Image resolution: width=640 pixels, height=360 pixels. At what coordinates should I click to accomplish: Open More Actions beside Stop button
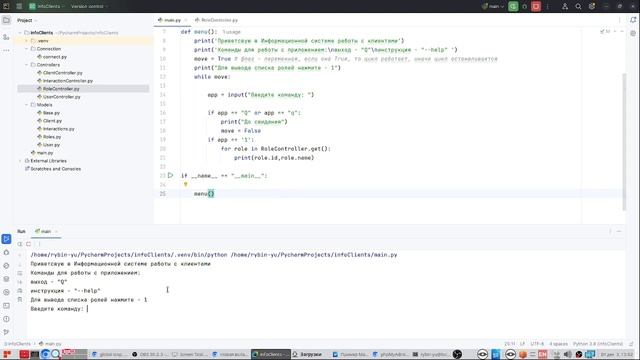click(548, 6)
